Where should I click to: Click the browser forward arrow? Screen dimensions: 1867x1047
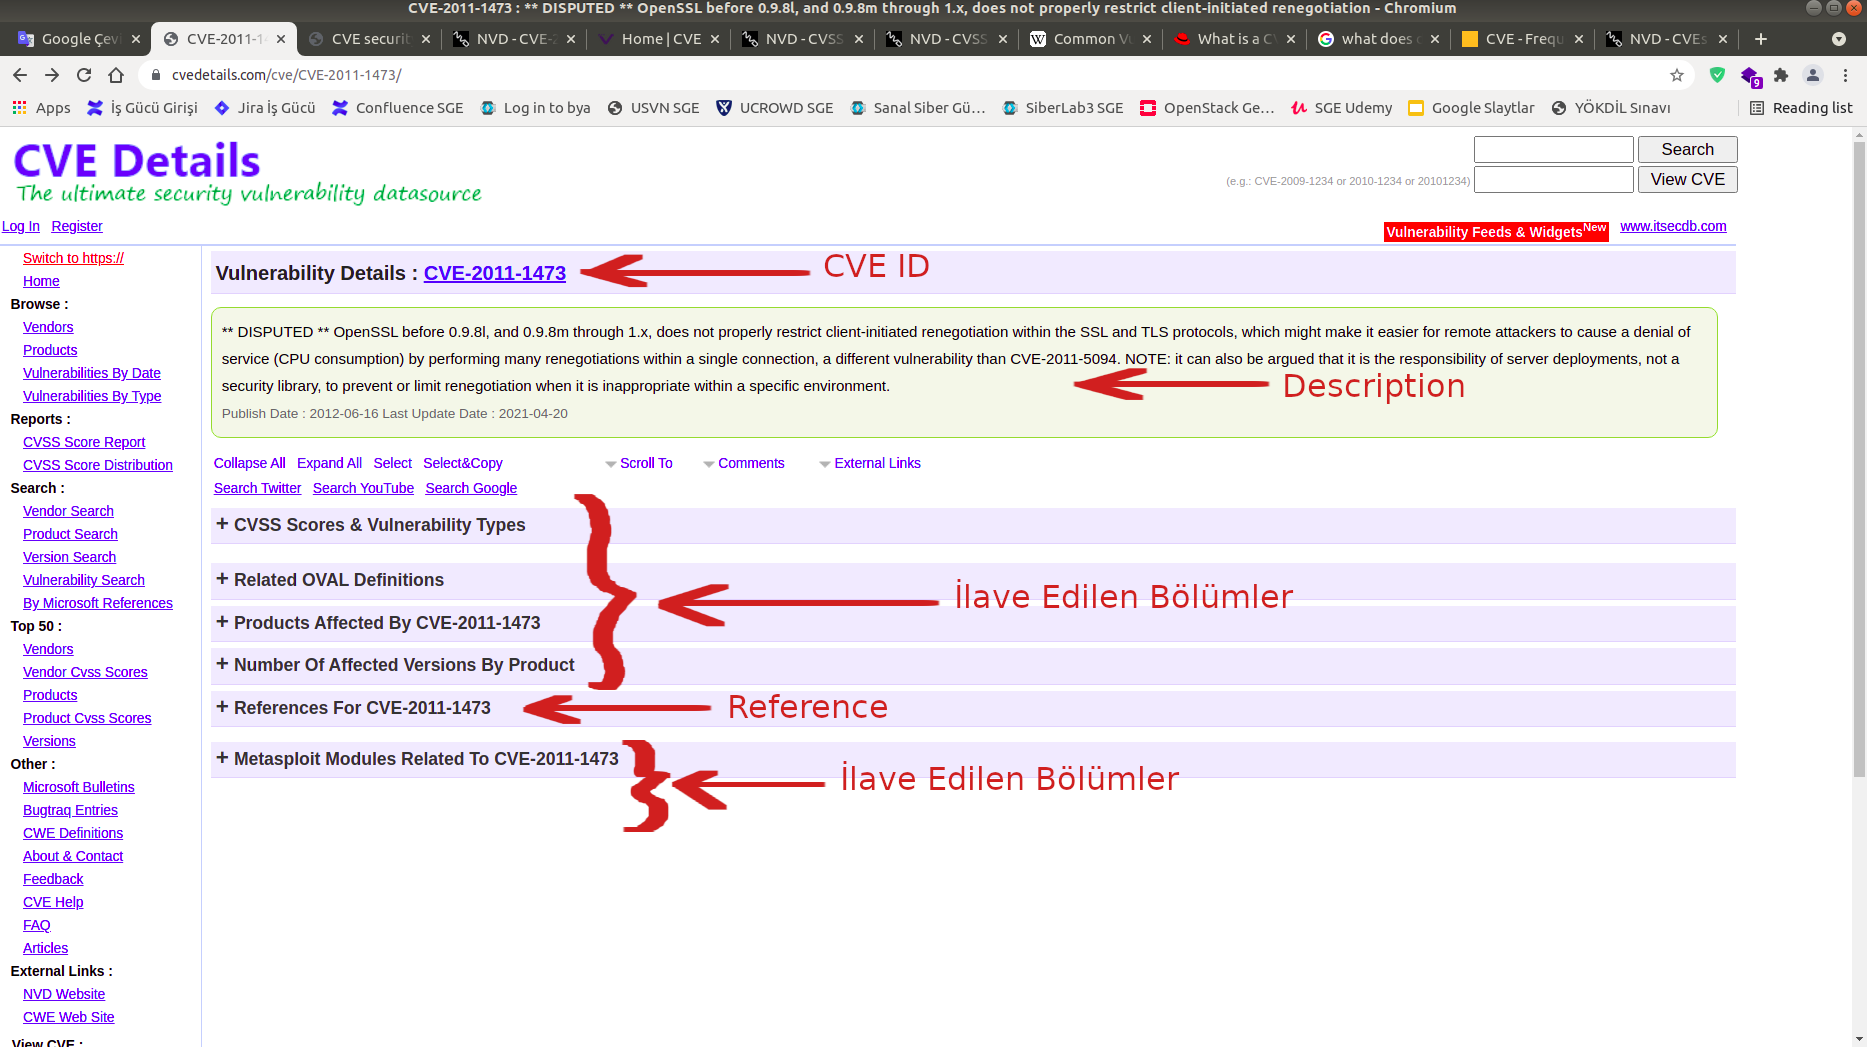(x=52, y=75)
